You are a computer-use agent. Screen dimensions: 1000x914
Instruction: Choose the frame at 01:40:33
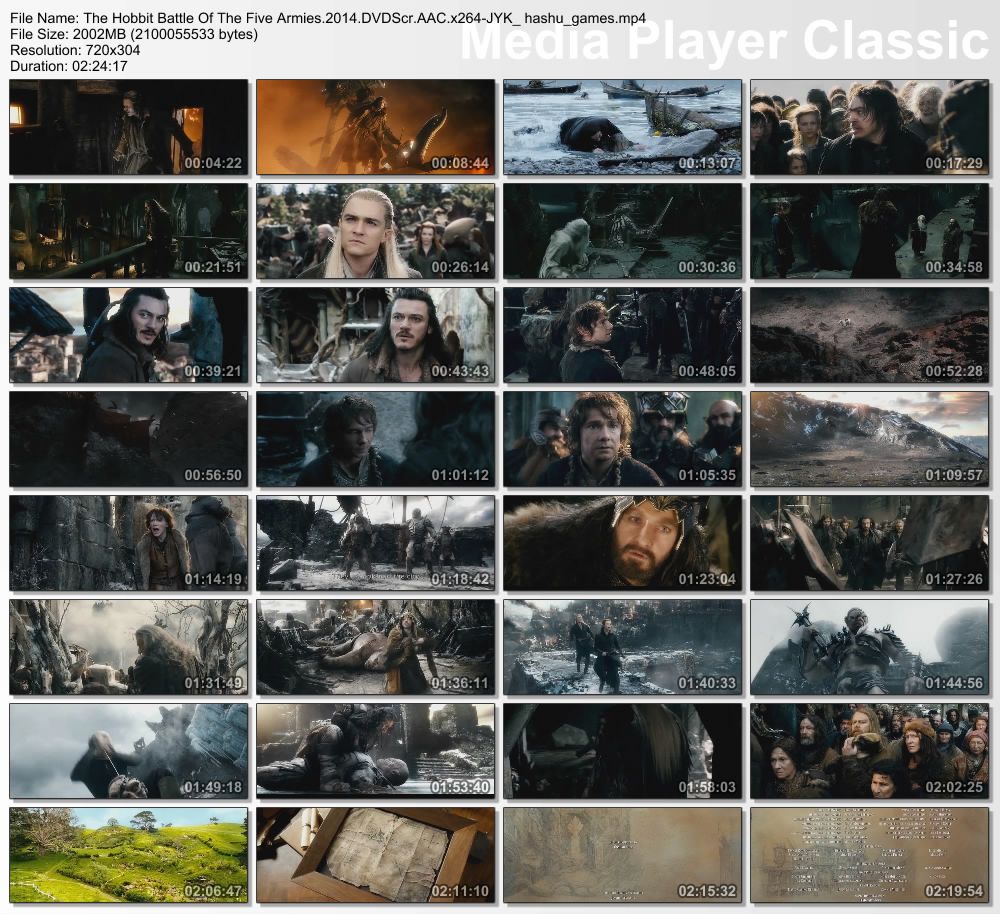click(622, 647)
